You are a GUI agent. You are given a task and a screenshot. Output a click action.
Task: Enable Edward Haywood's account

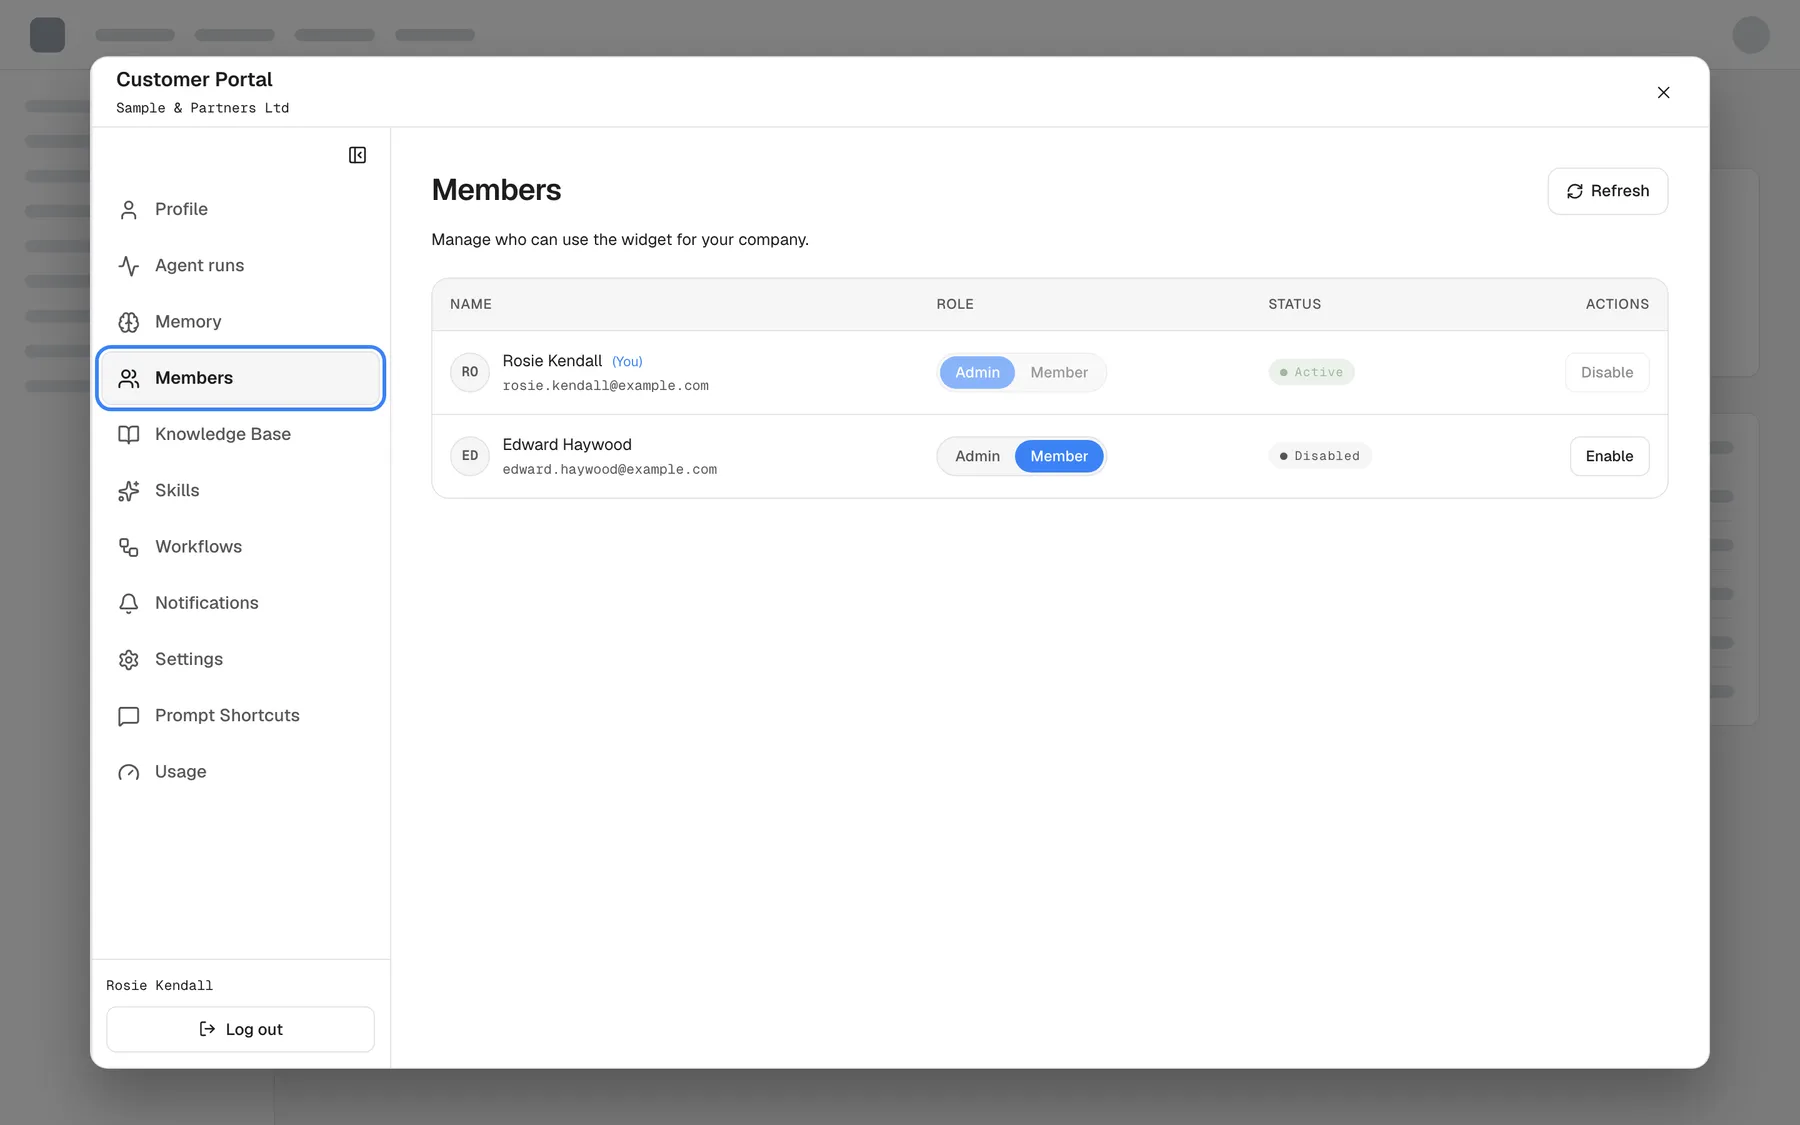(x=1609, y=456)
